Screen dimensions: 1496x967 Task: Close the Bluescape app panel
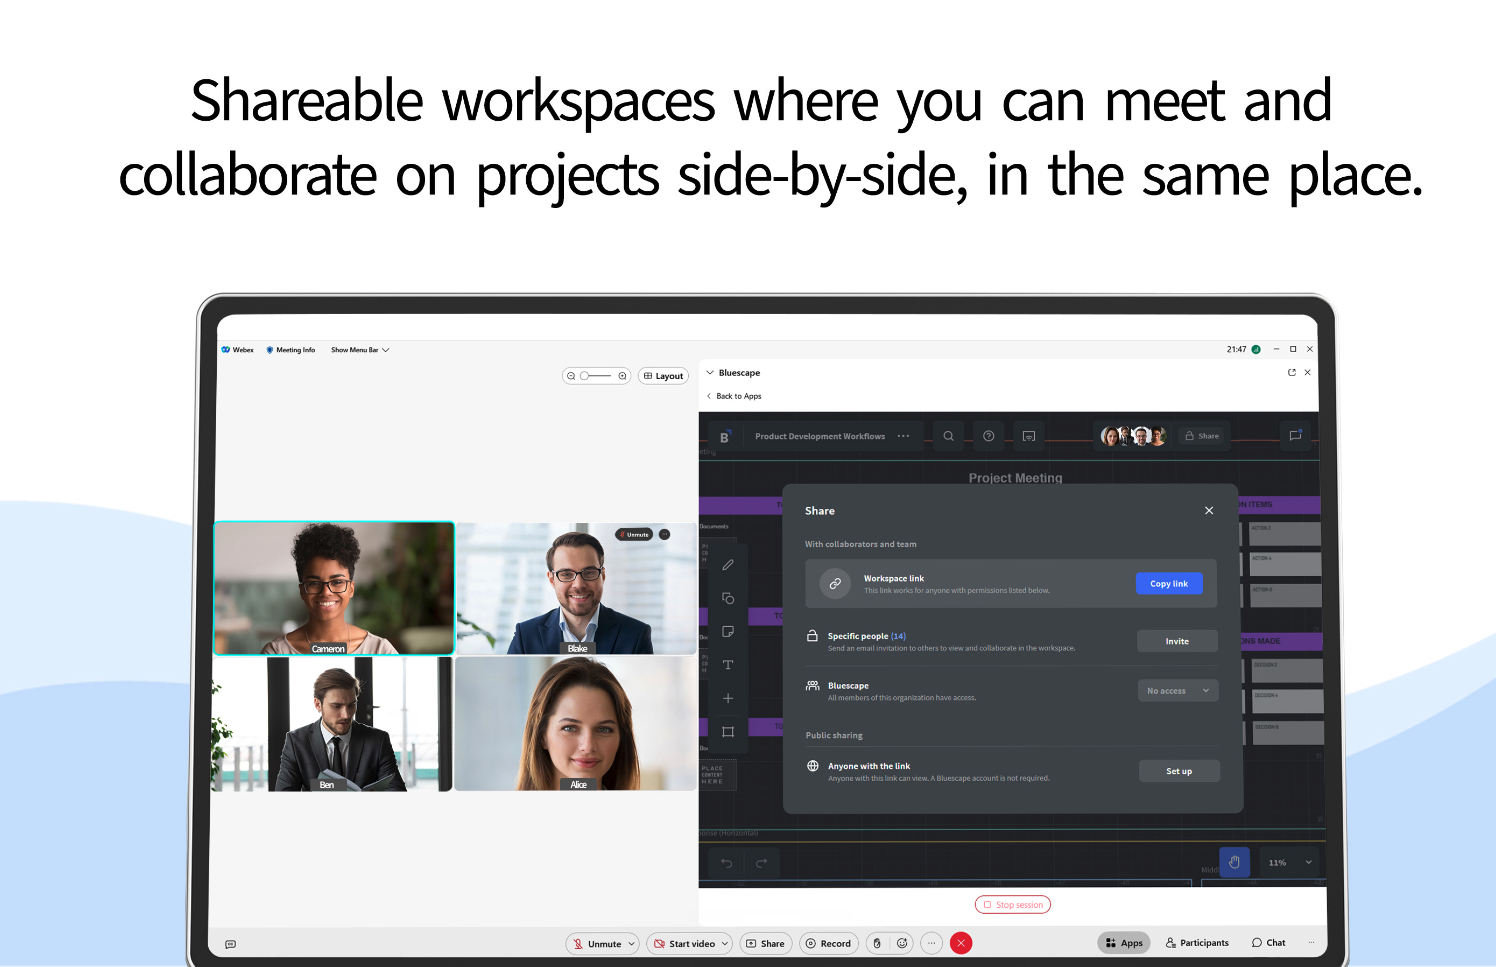[1307, 372]
